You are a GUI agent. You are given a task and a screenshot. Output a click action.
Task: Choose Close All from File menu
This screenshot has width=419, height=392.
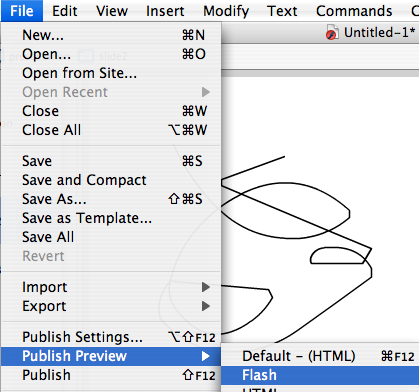point(111,130)
